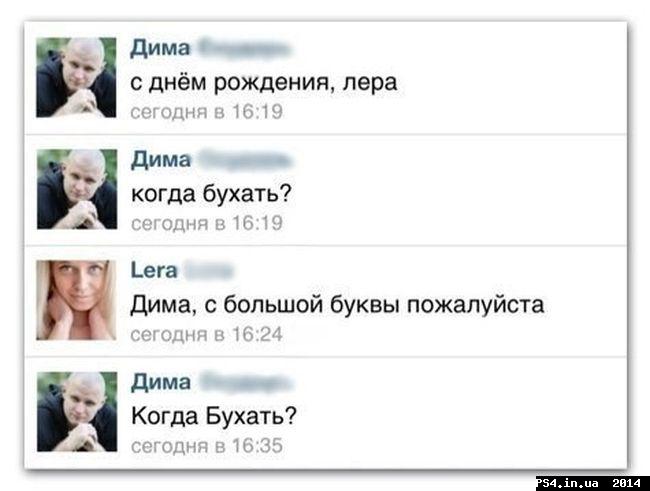Click Дима name above 'когда бухать?'
The width and height of the screenshot is (650, 491).
pos(161,160)
